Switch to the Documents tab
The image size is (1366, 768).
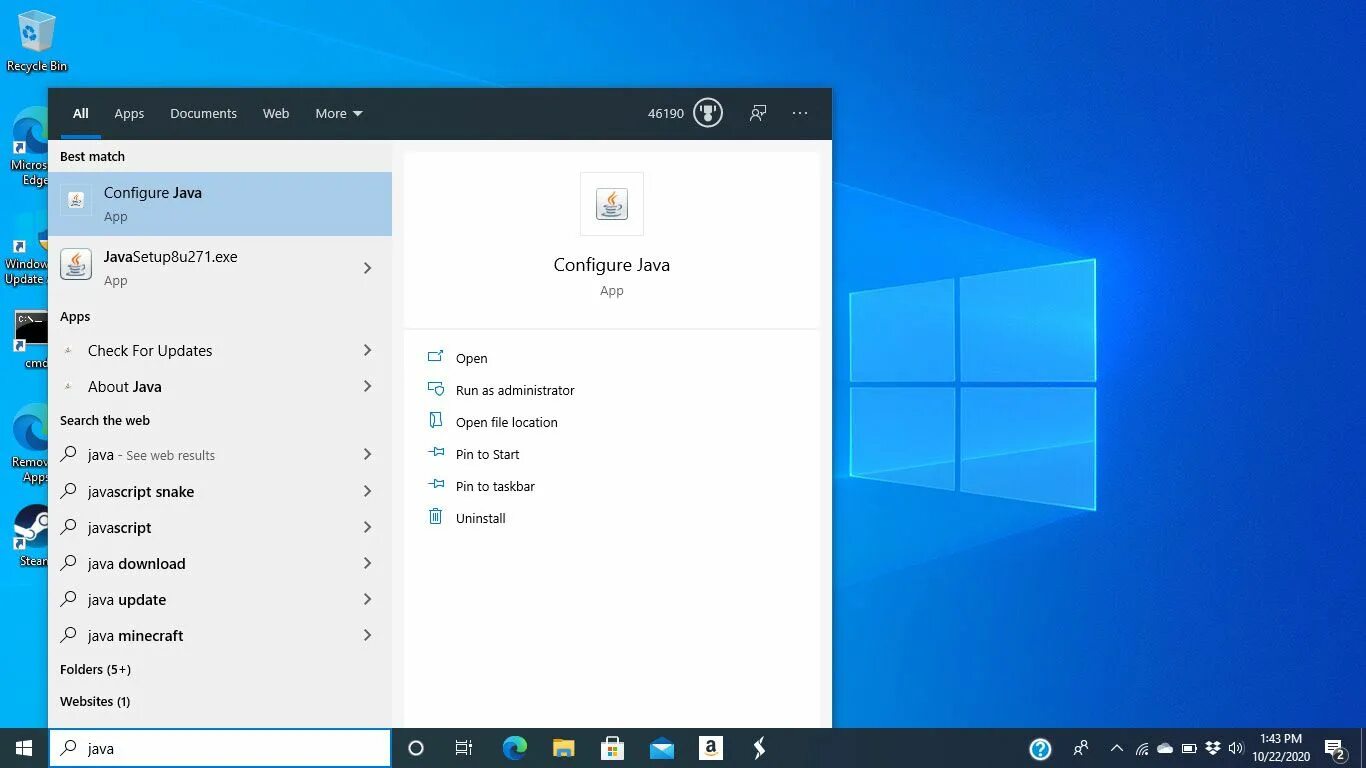point(203,113)
